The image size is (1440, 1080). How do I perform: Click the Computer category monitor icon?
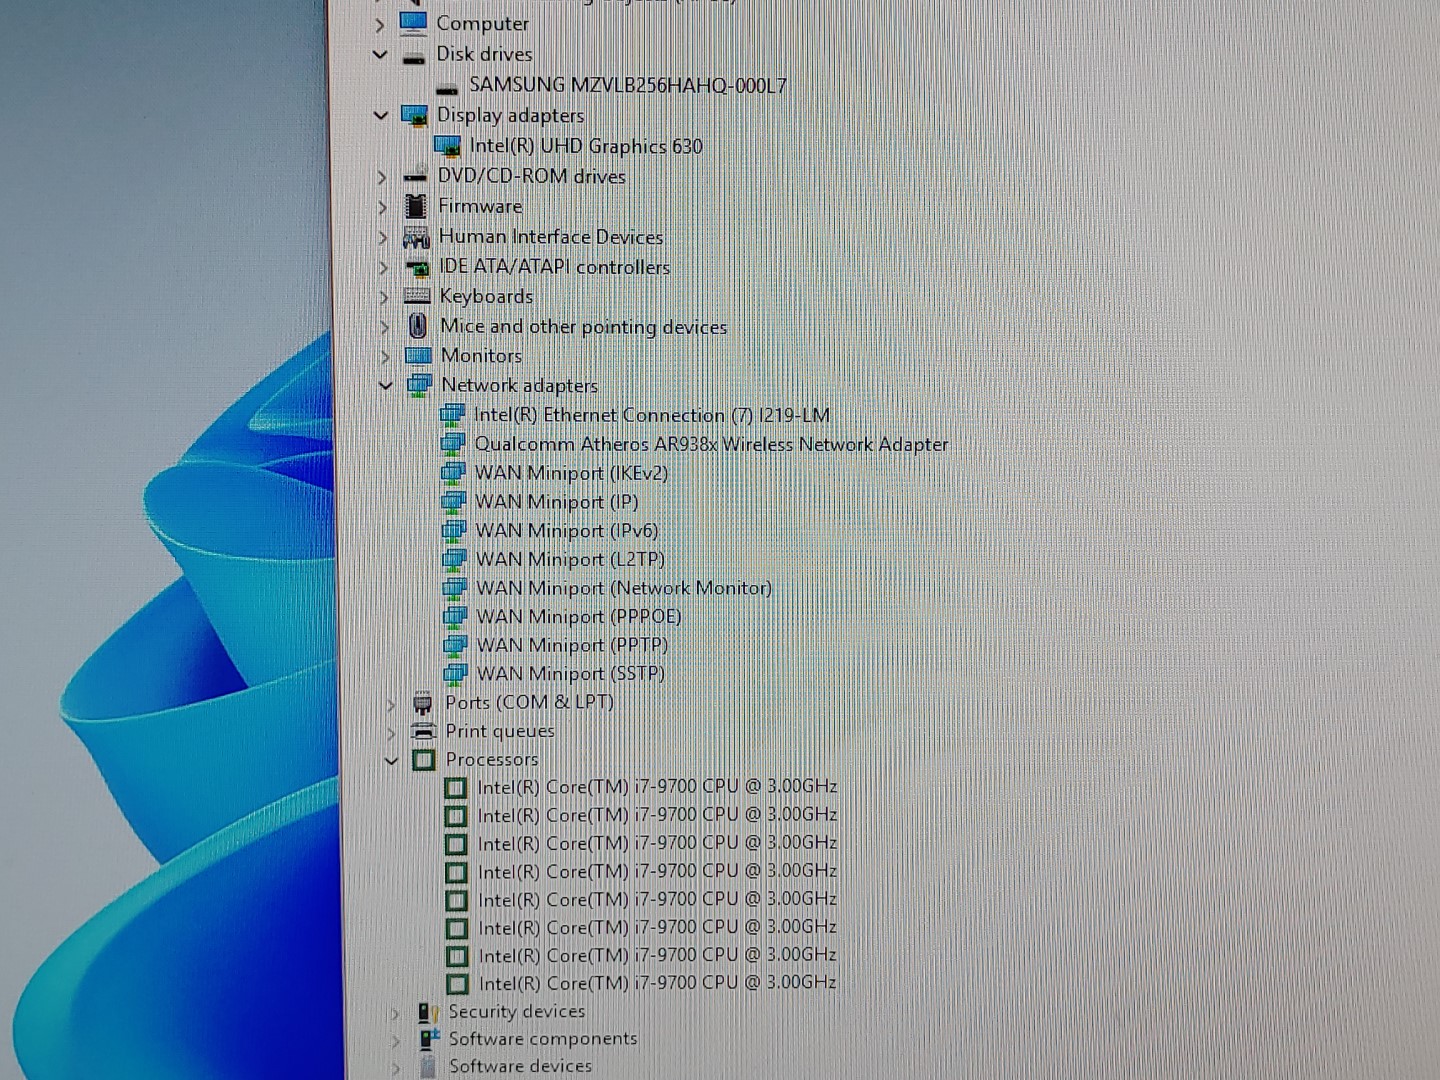413,23
